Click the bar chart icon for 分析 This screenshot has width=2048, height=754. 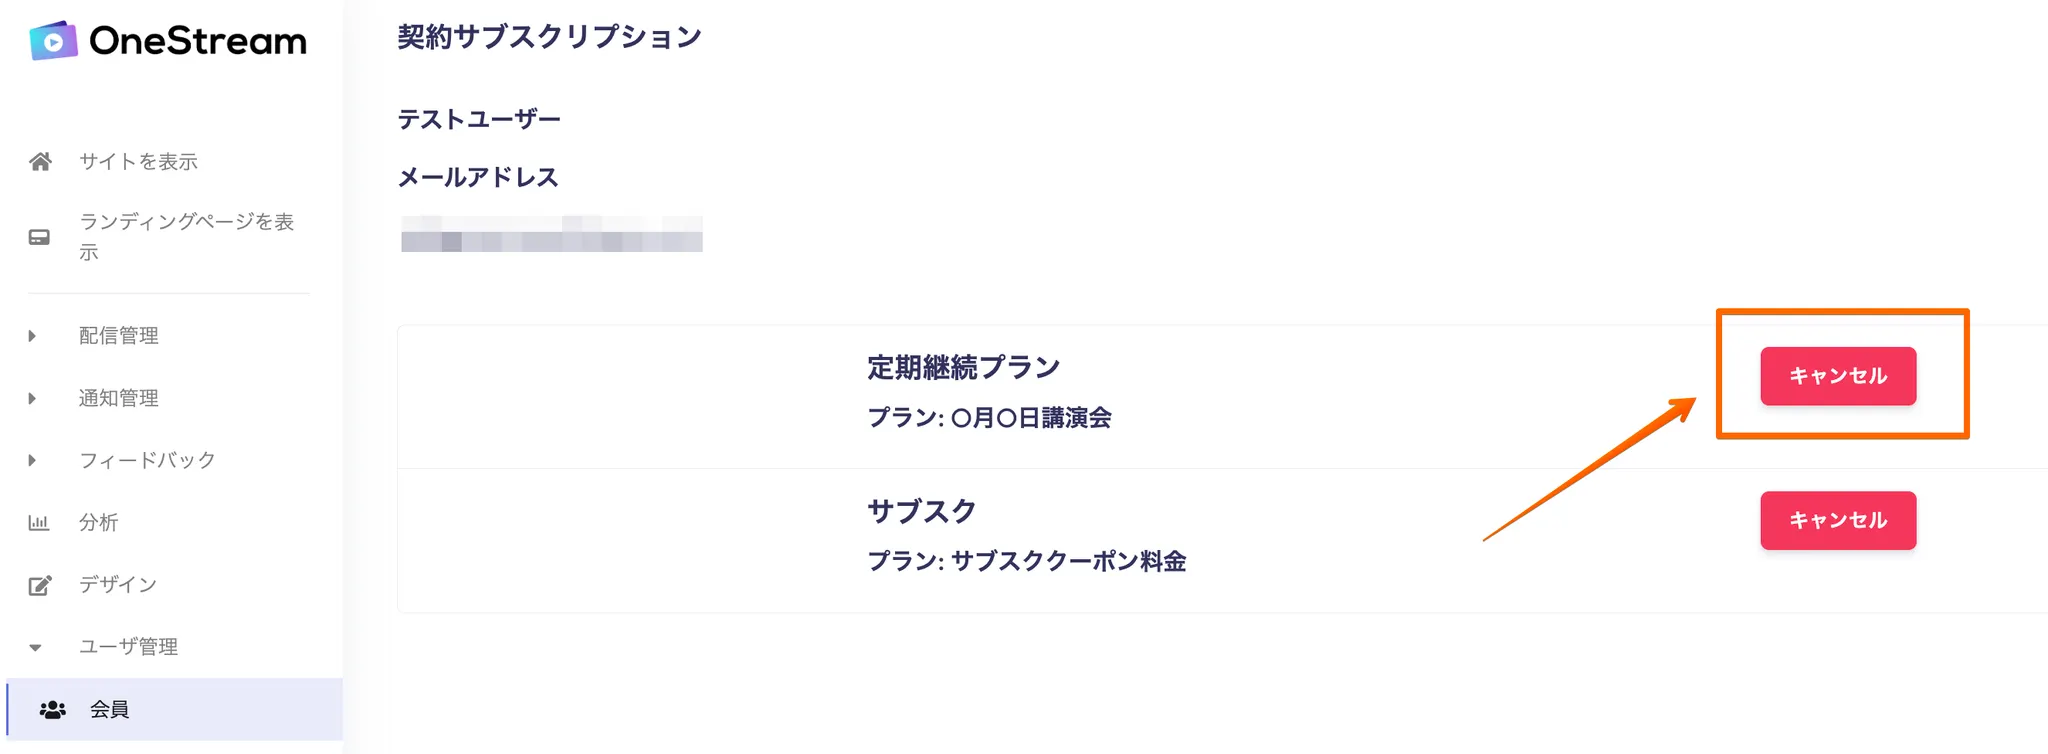(39, 523)
